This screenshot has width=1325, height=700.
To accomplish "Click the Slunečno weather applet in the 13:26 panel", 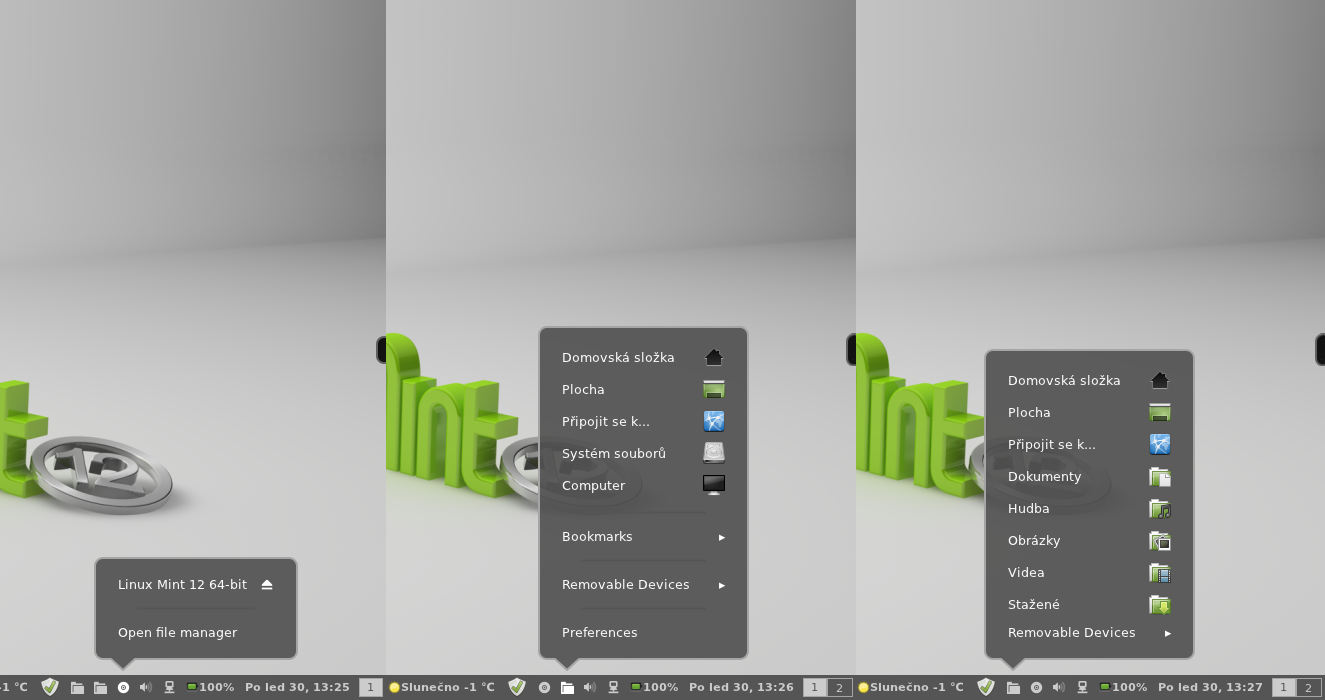I will [x=442, y=687].
